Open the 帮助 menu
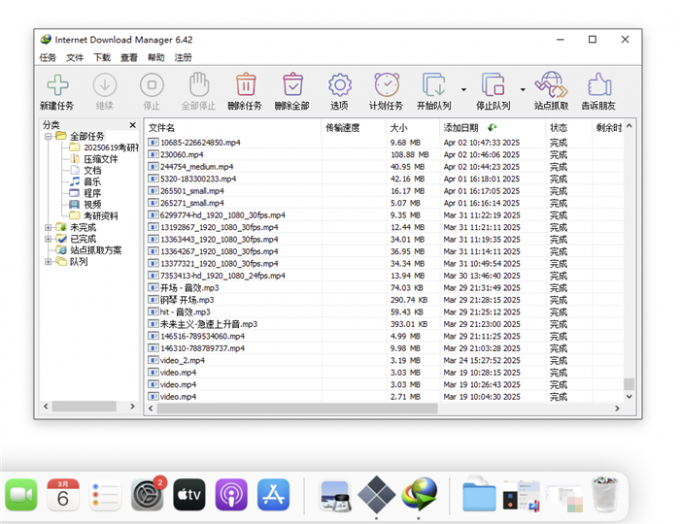Screen dimensions: 680x524 (x=156, y=57)
